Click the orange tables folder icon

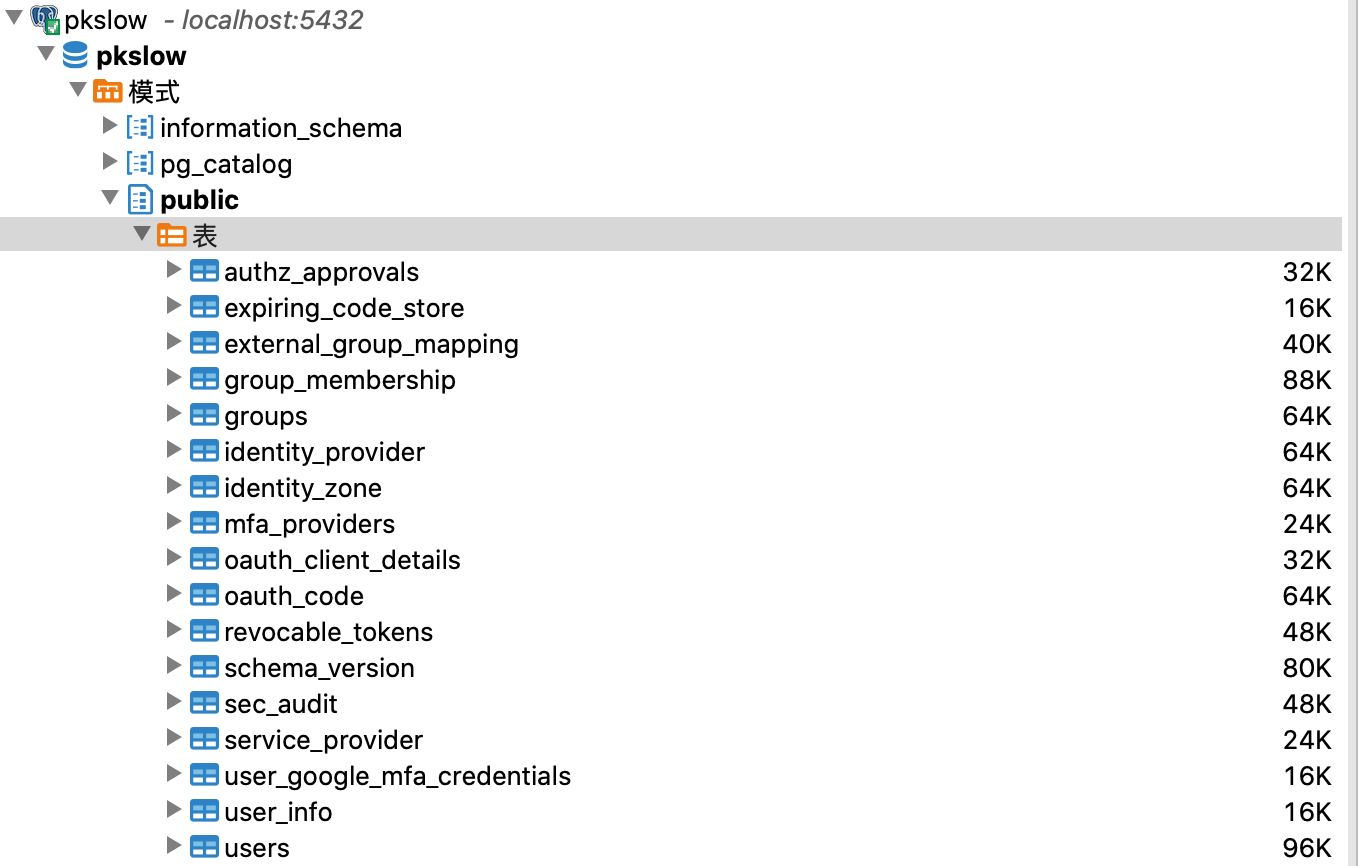[x=172, y=236]
